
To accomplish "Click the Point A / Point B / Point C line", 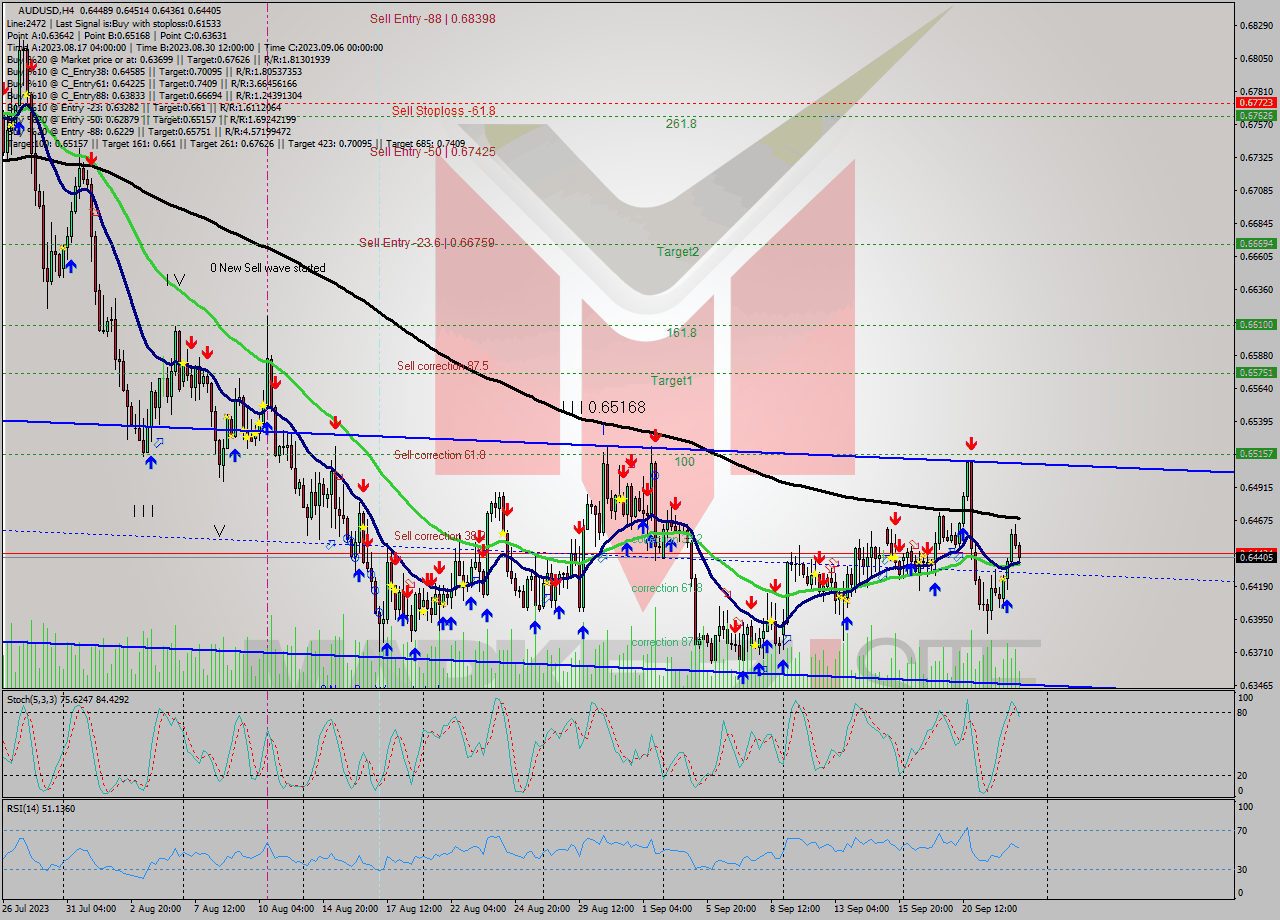I will pyautogui.click(x=117, y=36).
